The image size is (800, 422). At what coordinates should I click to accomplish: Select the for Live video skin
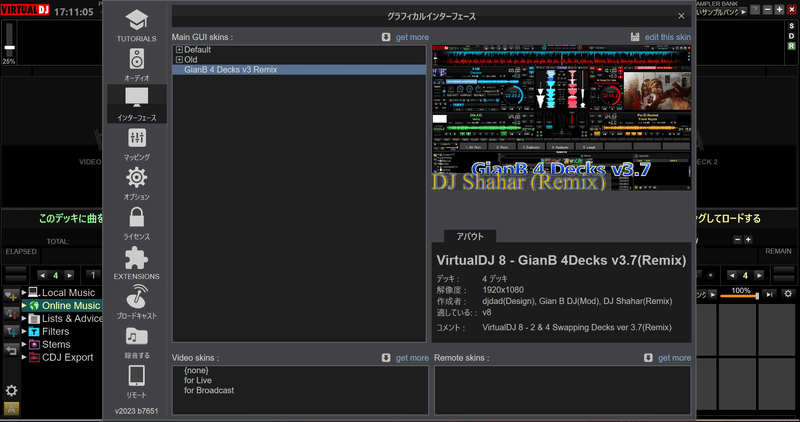[197, 380]
